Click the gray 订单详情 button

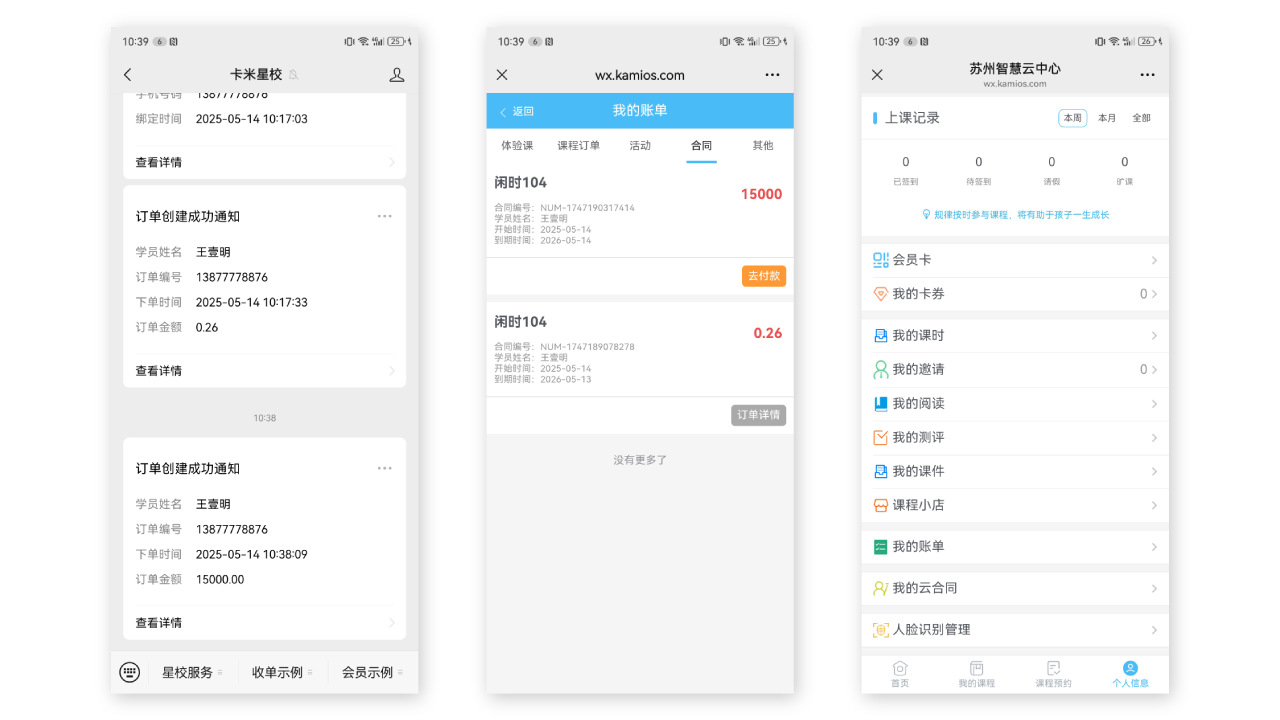click(758, 415)
